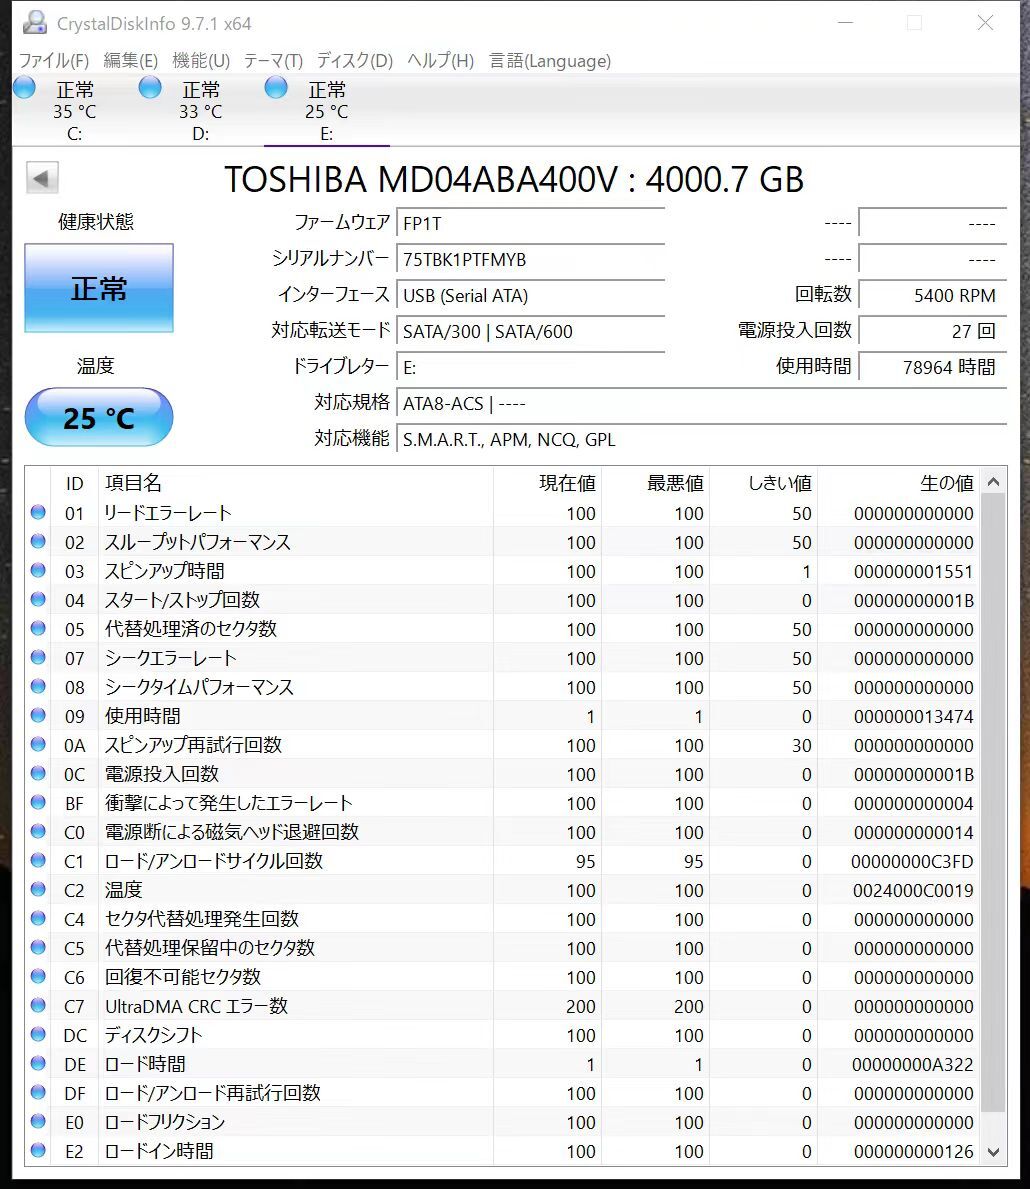Click the status dot for ID C2 温度
1030x1189 pixels.
click(x=38, y=889)
